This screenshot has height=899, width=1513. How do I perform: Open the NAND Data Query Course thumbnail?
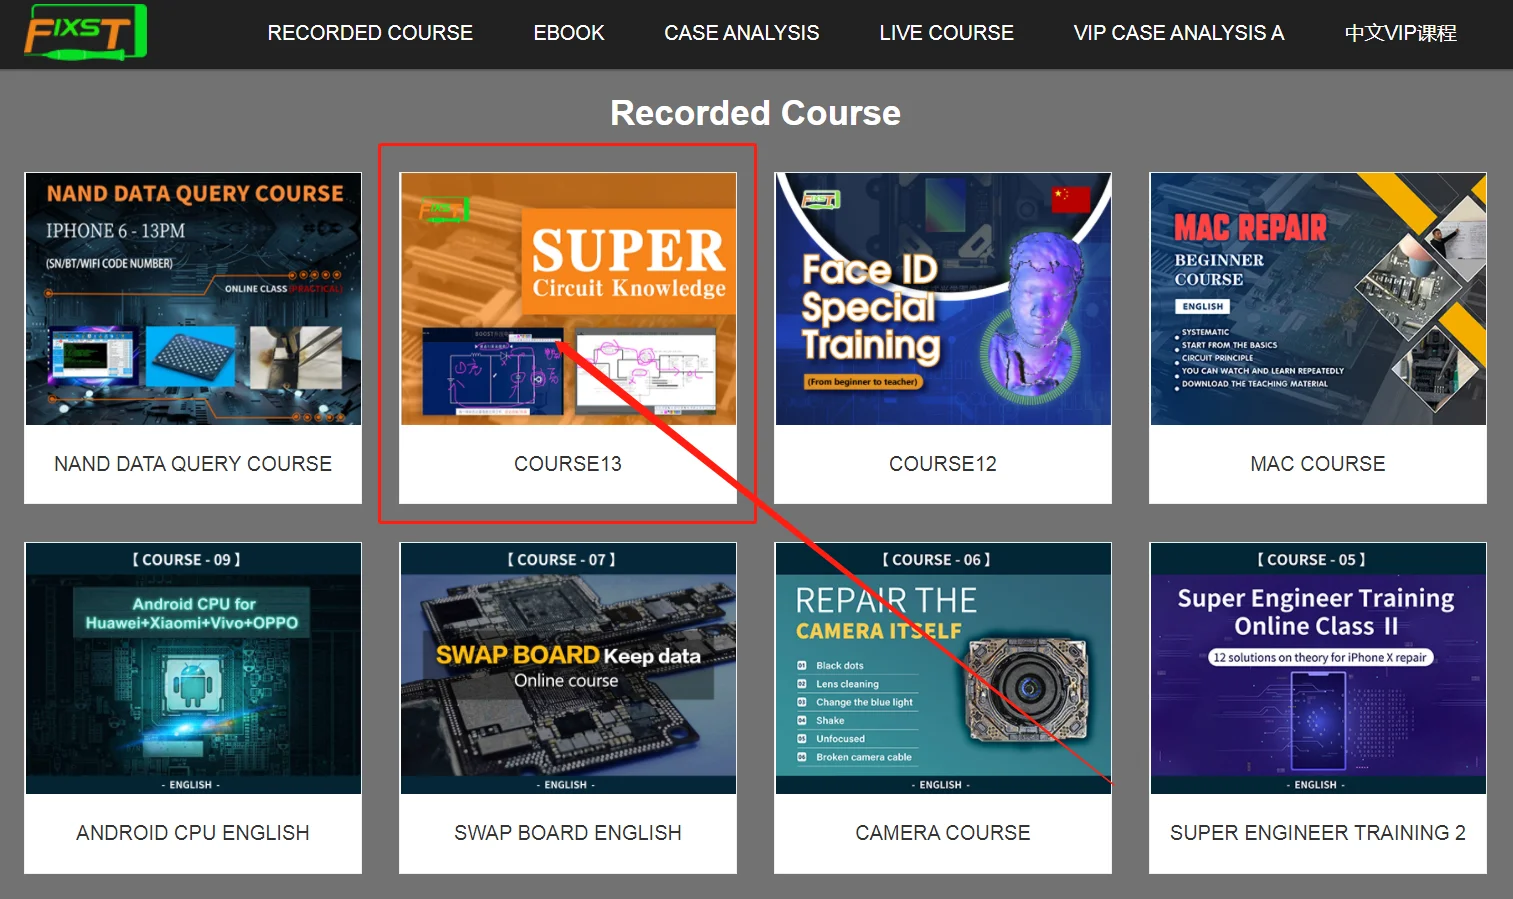193,299
